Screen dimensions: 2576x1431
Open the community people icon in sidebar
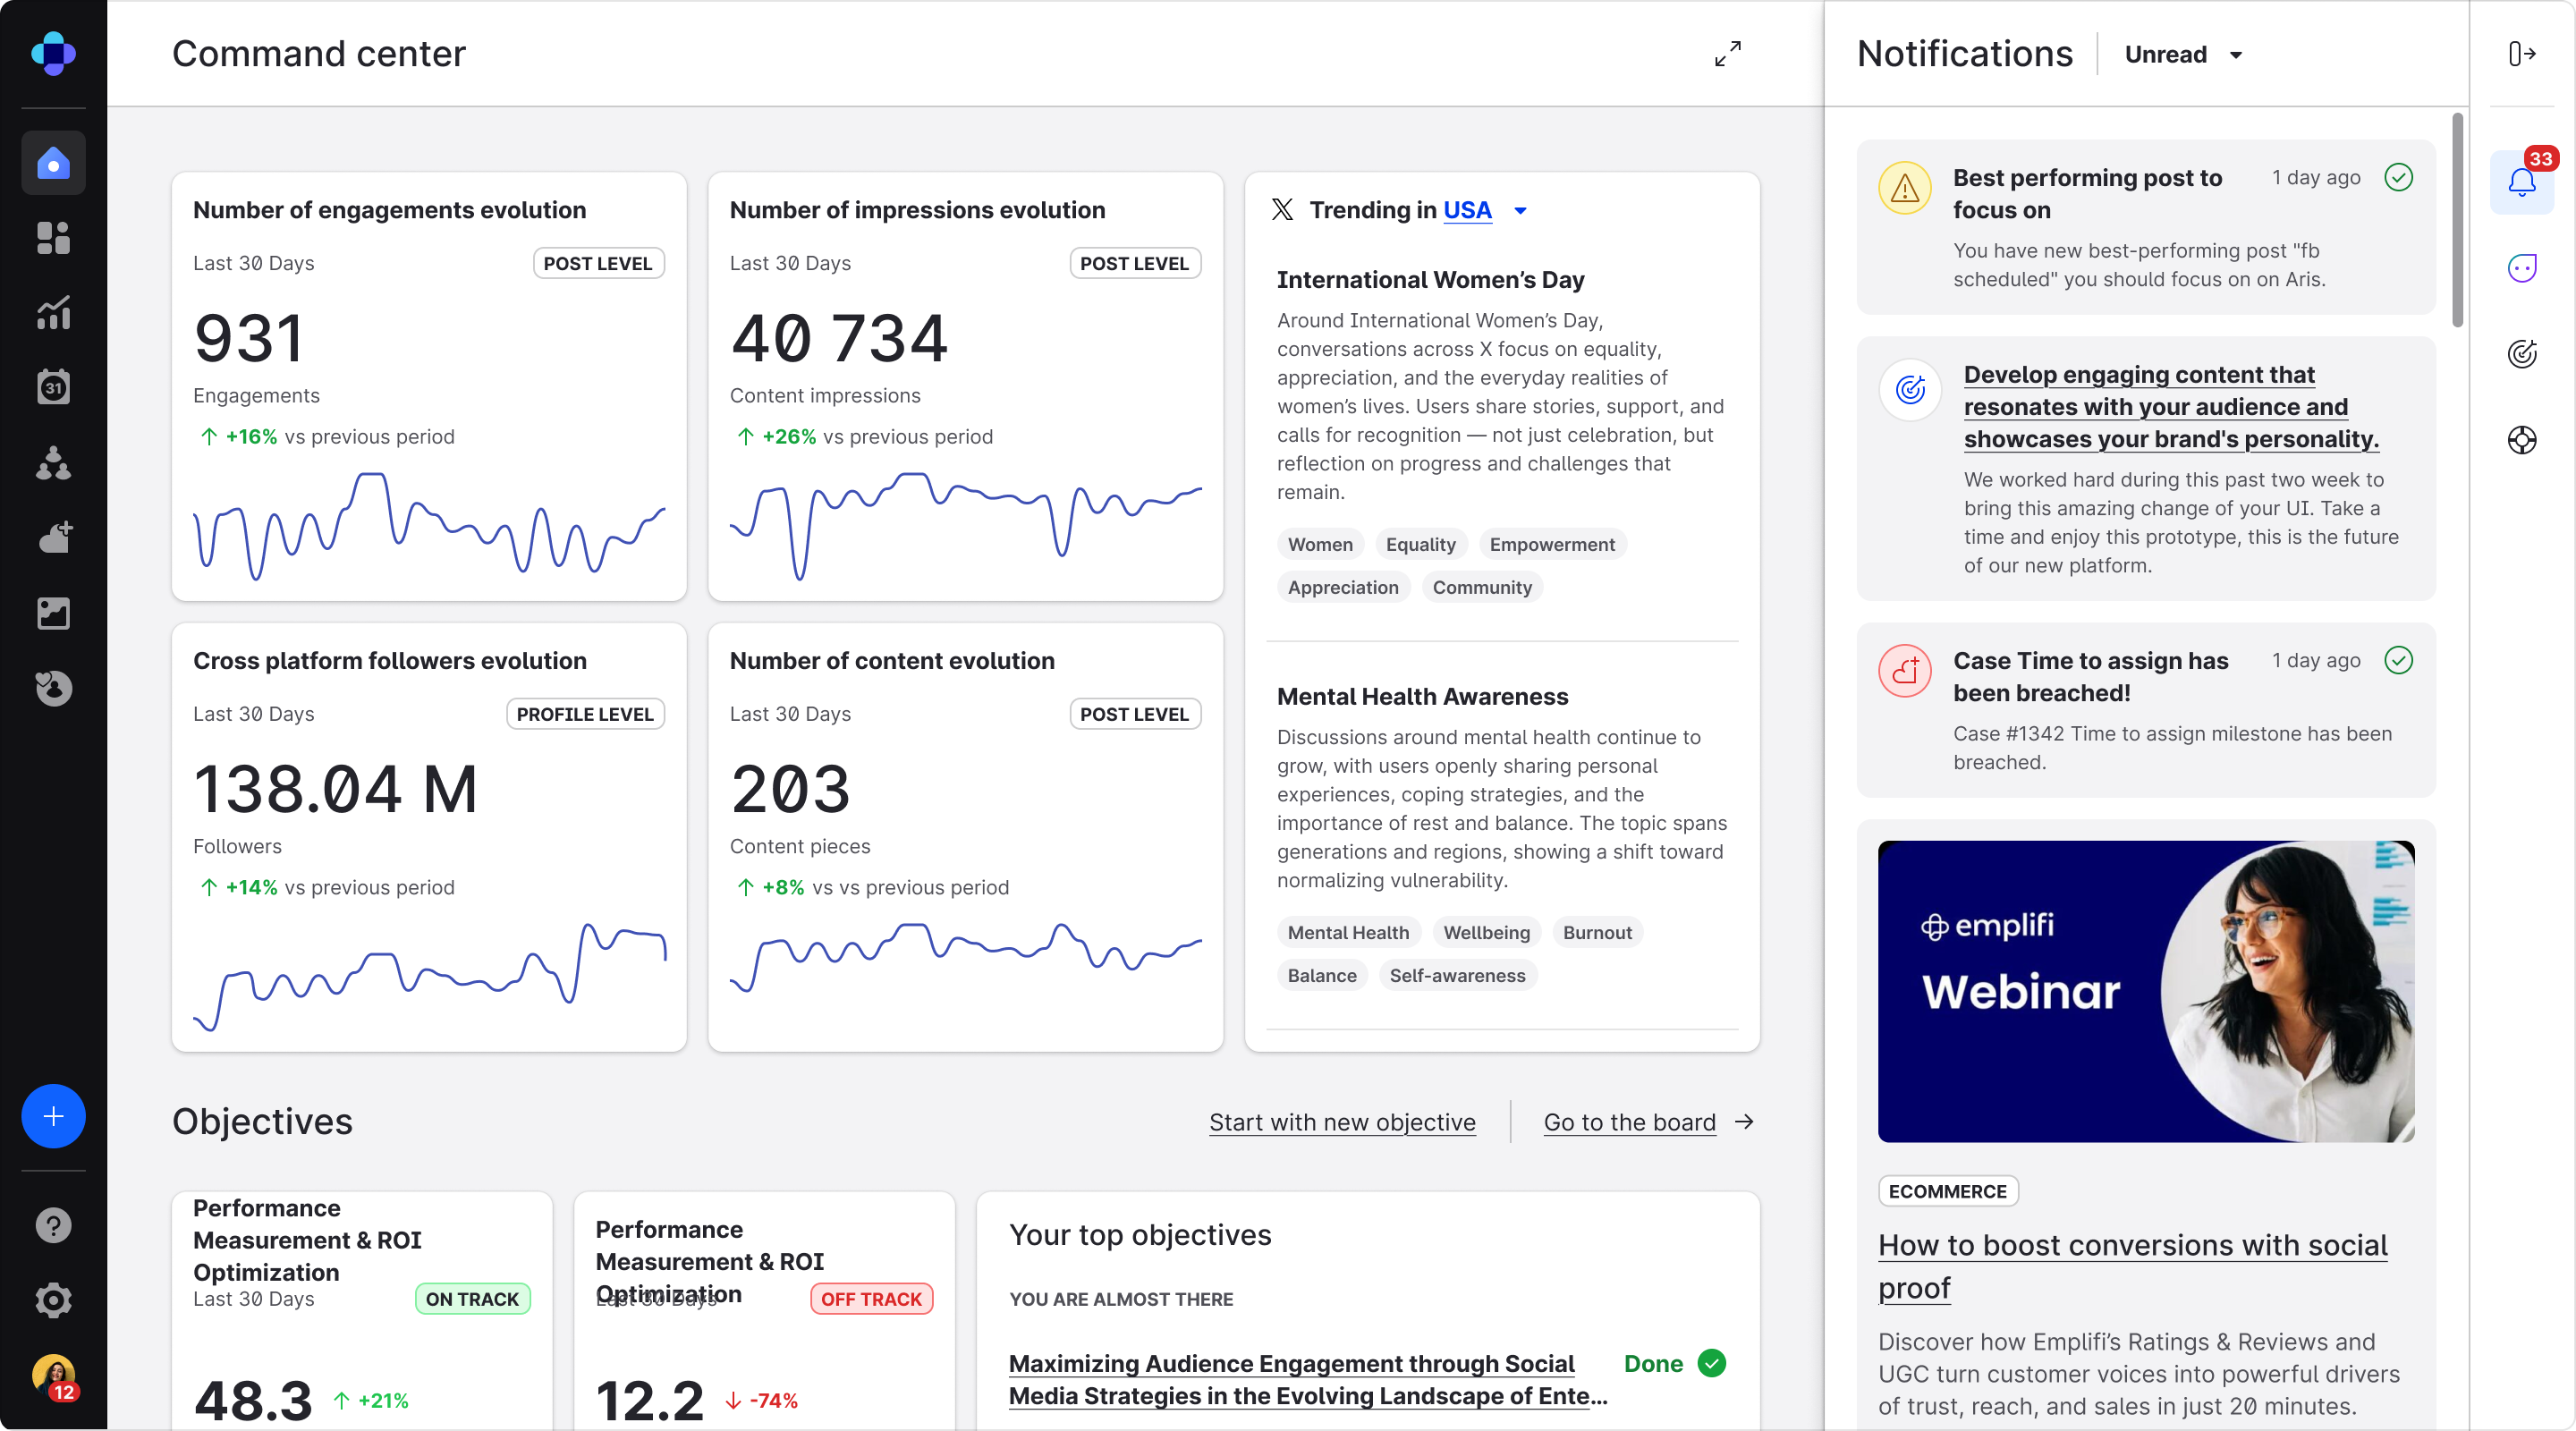click(x=53, y=463)
